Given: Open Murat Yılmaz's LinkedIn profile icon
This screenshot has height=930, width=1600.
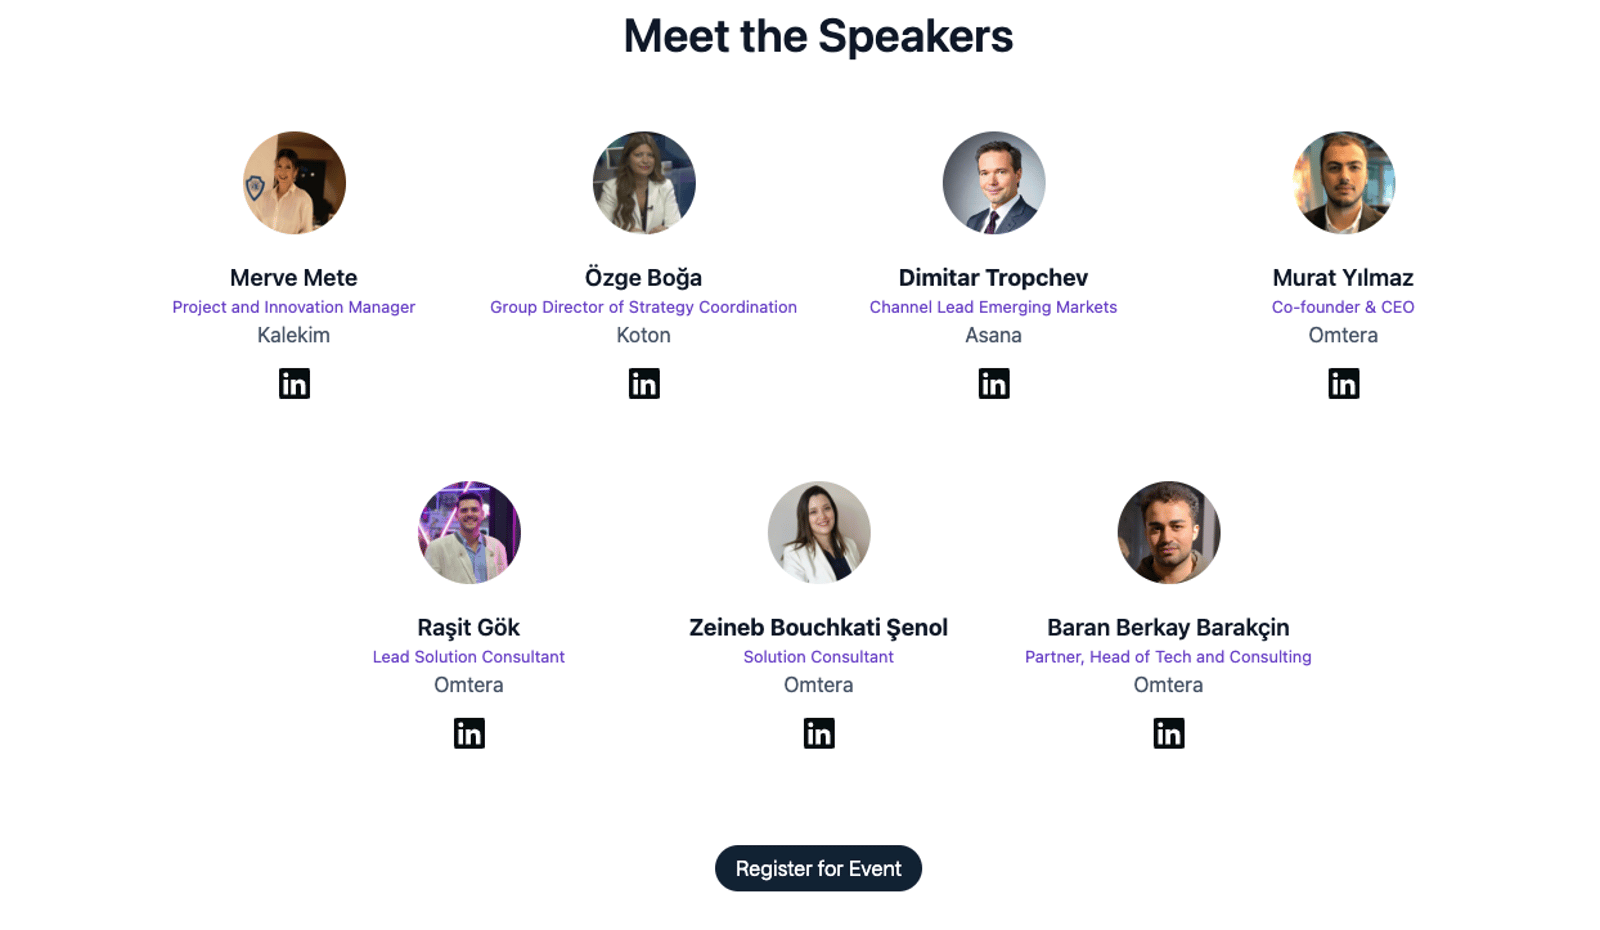Looking at the screenshot, I should [1343, 384].
